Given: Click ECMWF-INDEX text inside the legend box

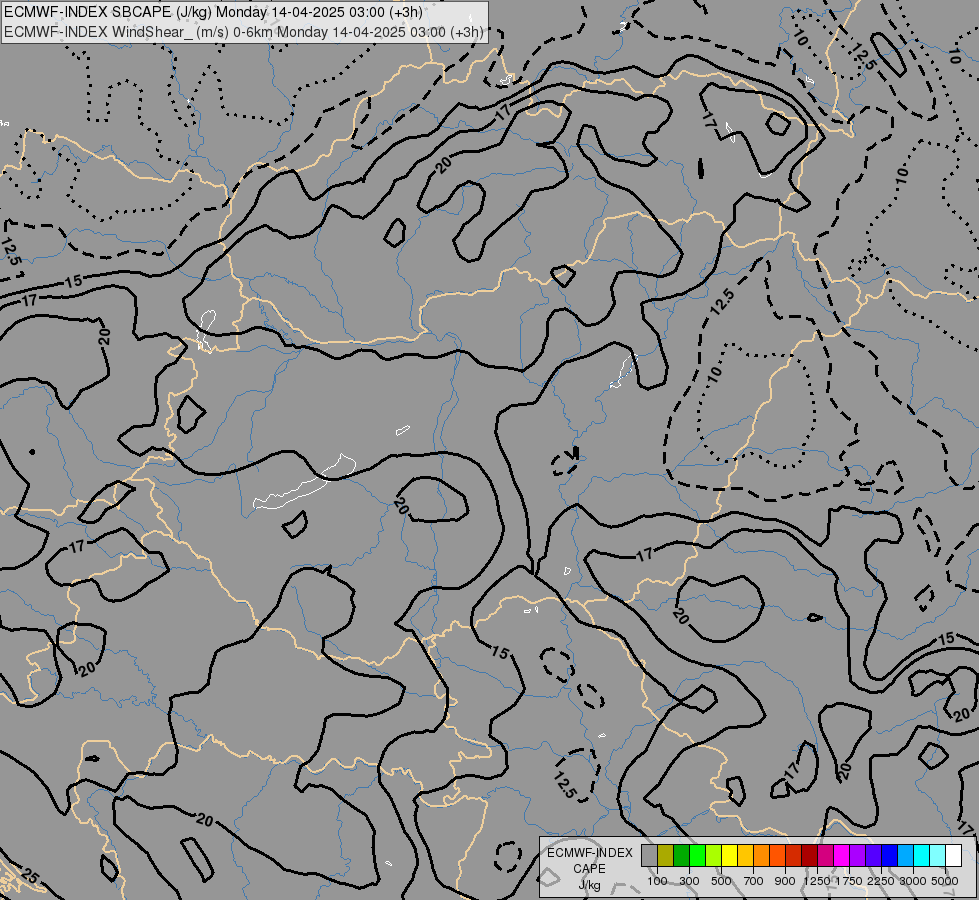Looking at the screenshot, I should point(590,853).
